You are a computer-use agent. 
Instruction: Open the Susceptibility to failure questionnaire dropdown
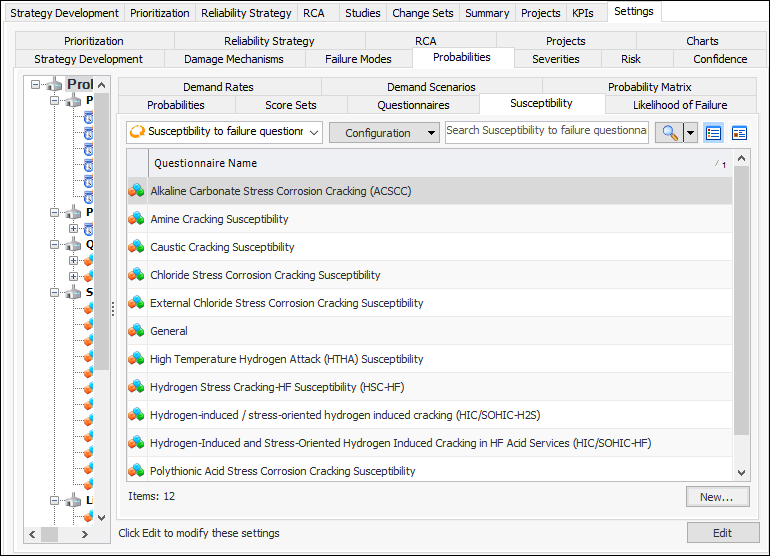(x=226, y=132)
